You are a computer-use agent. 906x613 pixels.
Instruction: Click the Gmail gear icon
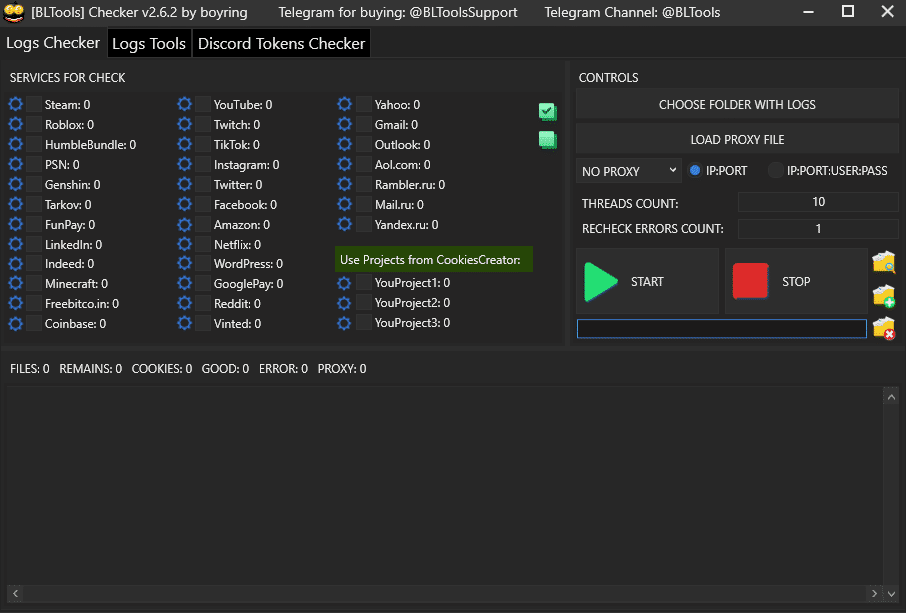click(344, 124)
